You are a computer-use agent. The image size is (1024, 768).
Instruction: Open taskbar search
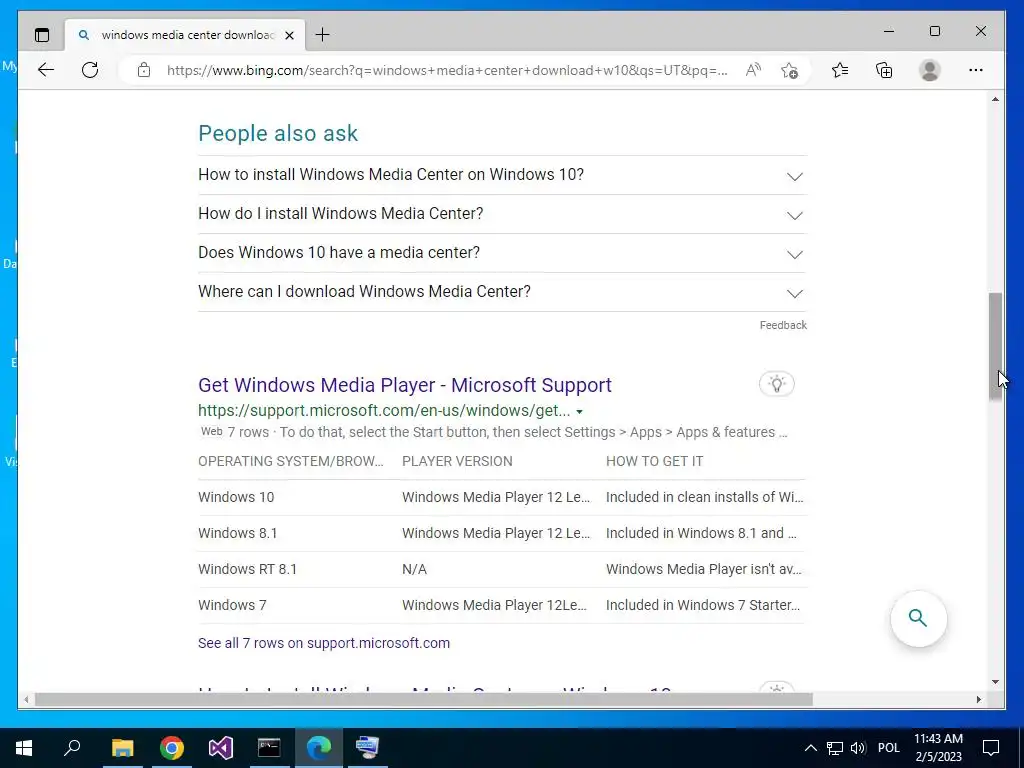72,748
